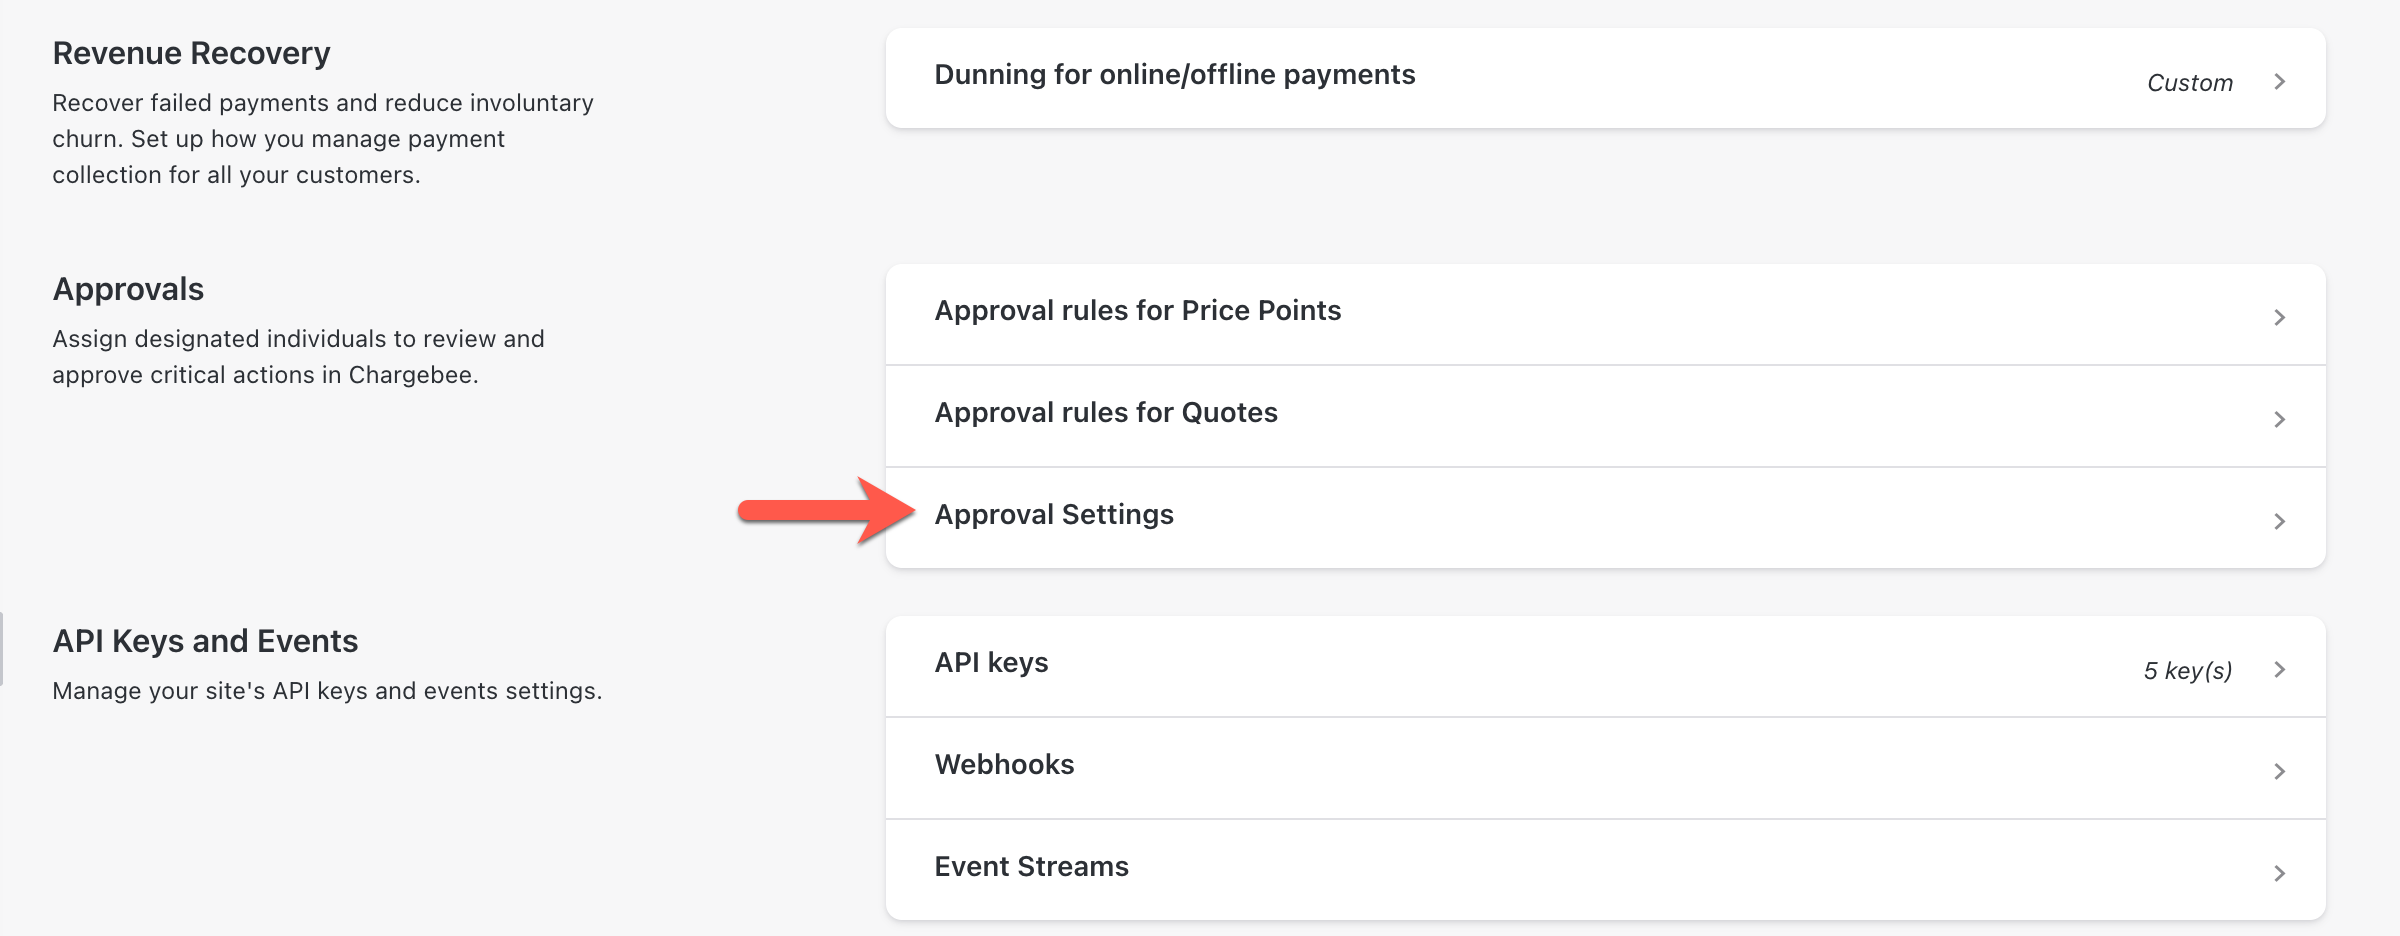Click chevron beside Approval rules for Price Points

coord(2279,318)
